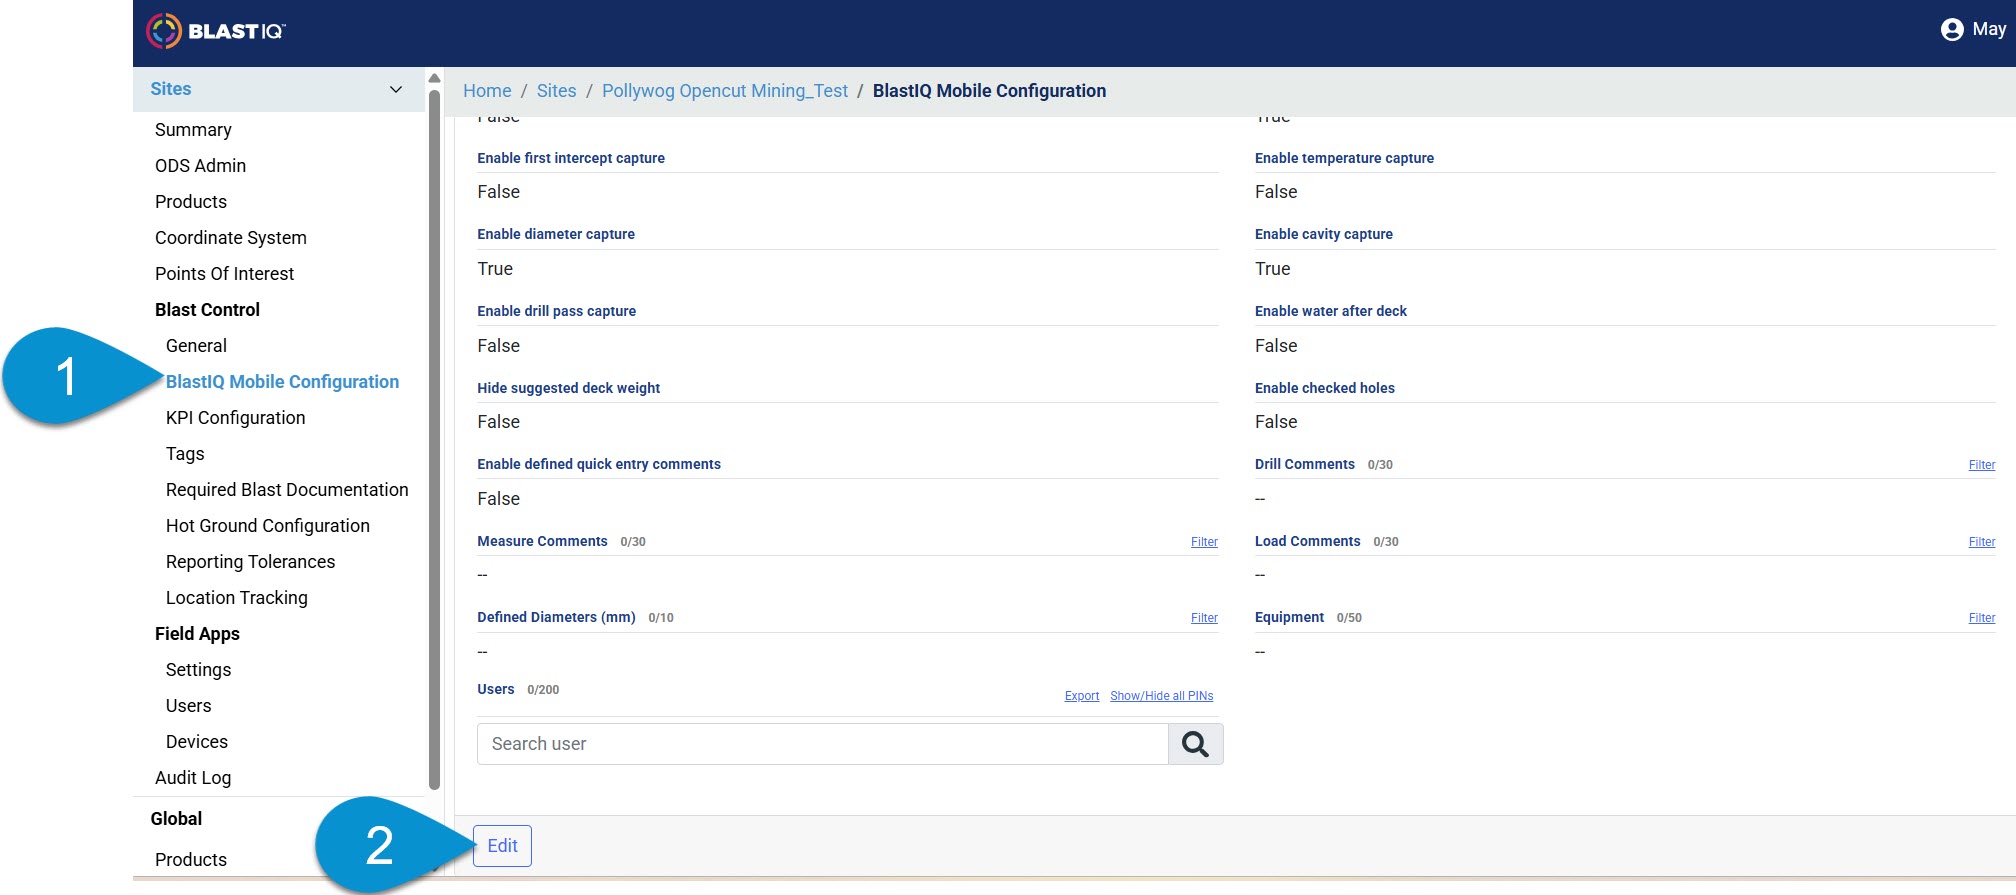Click 'Enable first intercept capture' label
2016x895 pixels.
[571, 158]
